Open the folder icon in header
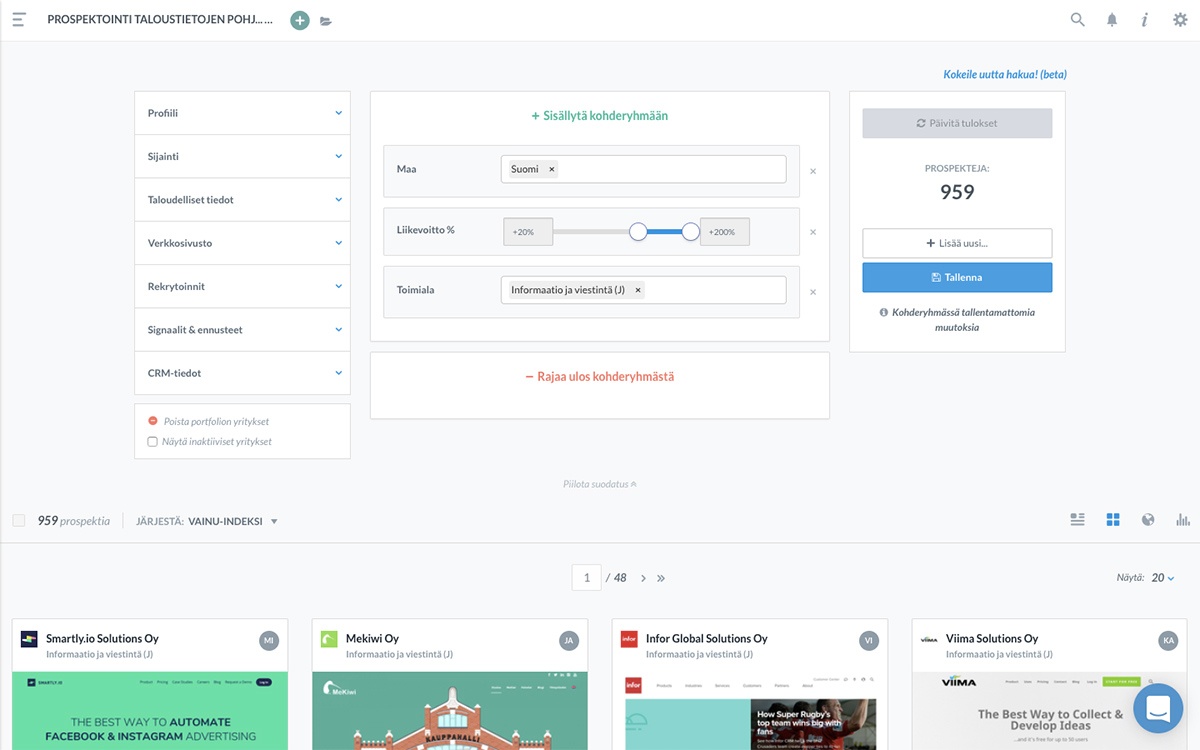 [326, 21]
